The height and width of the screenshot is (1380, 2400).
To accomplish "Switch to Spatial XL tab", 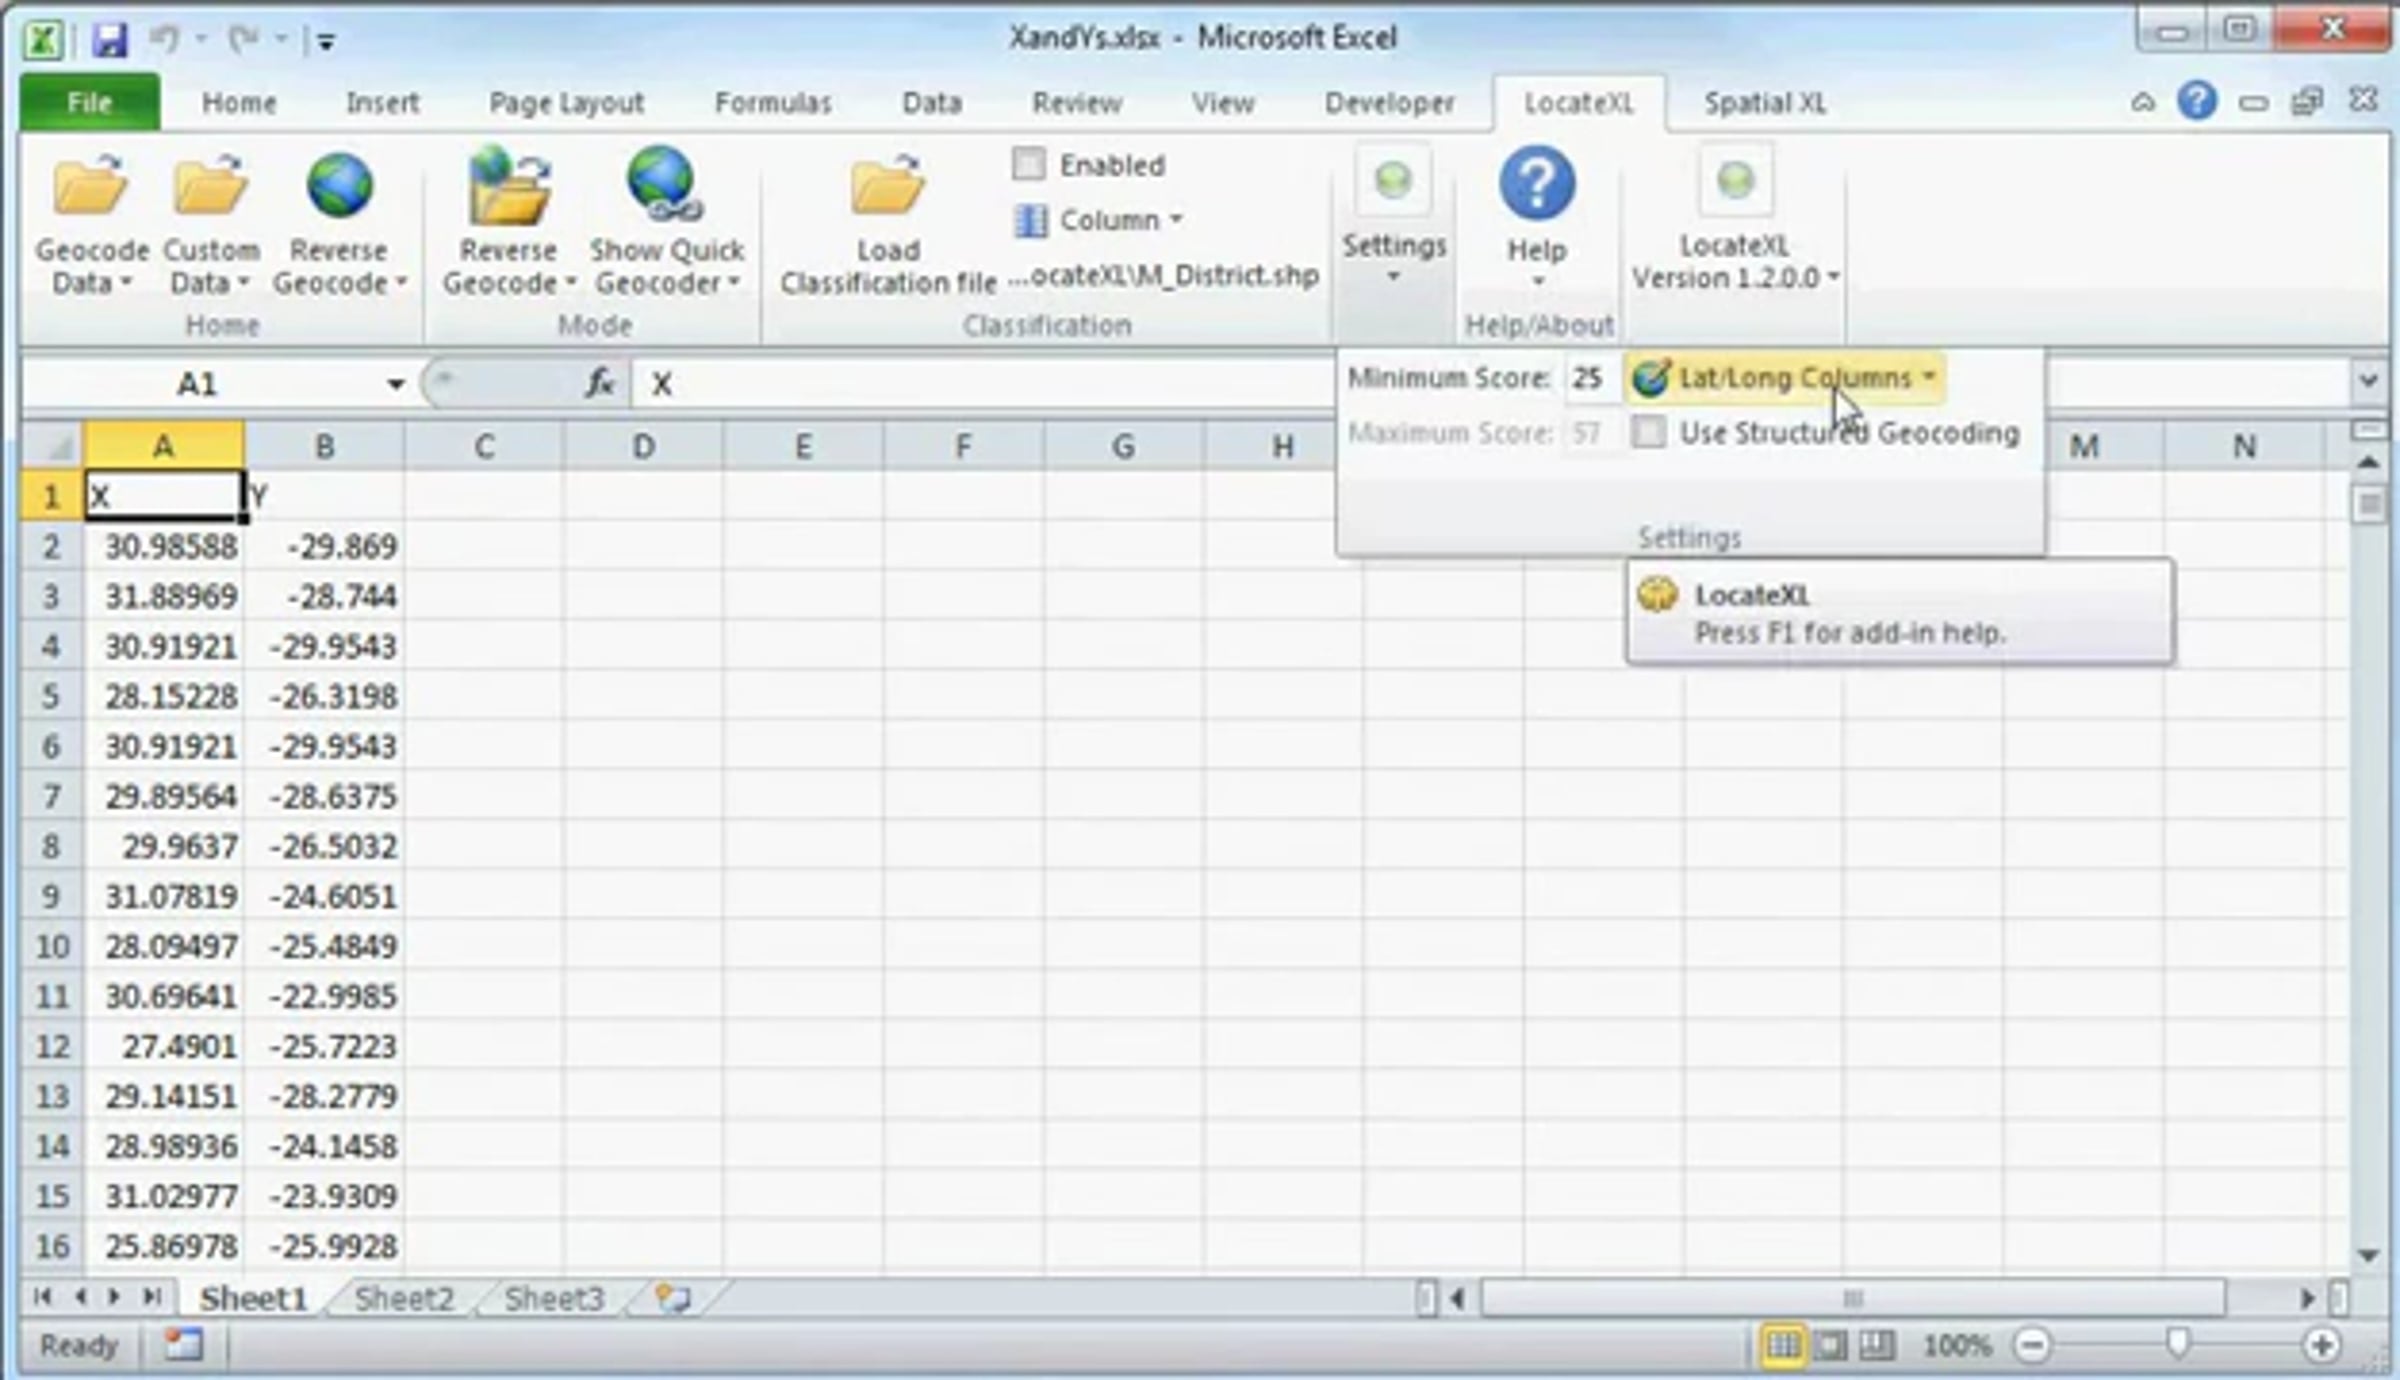I will (x=1765, y=103).
